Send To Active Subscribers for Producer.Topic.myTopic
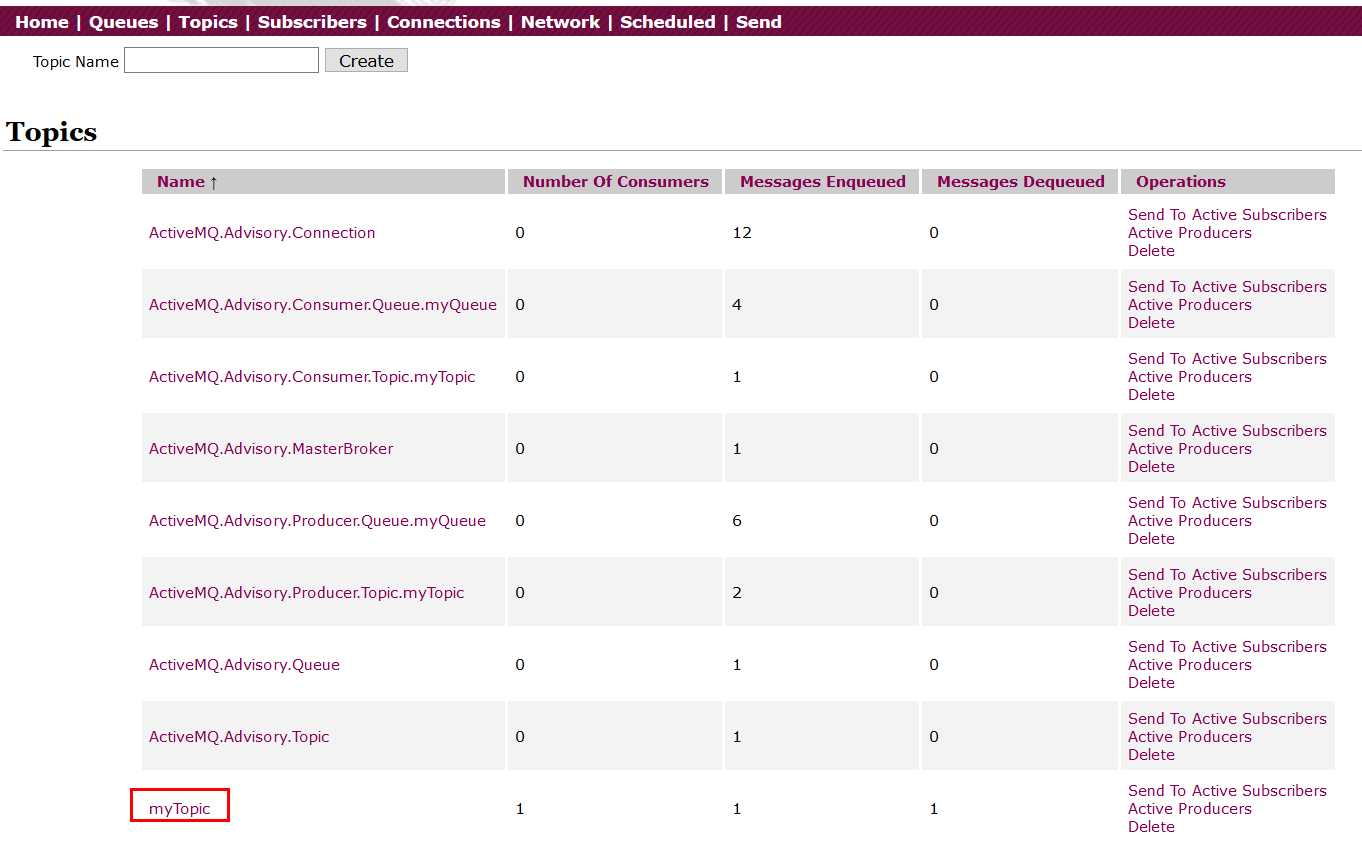The width and height of the screenshot is (1362, 864). pyautogui.click(x=1227, y=575)
